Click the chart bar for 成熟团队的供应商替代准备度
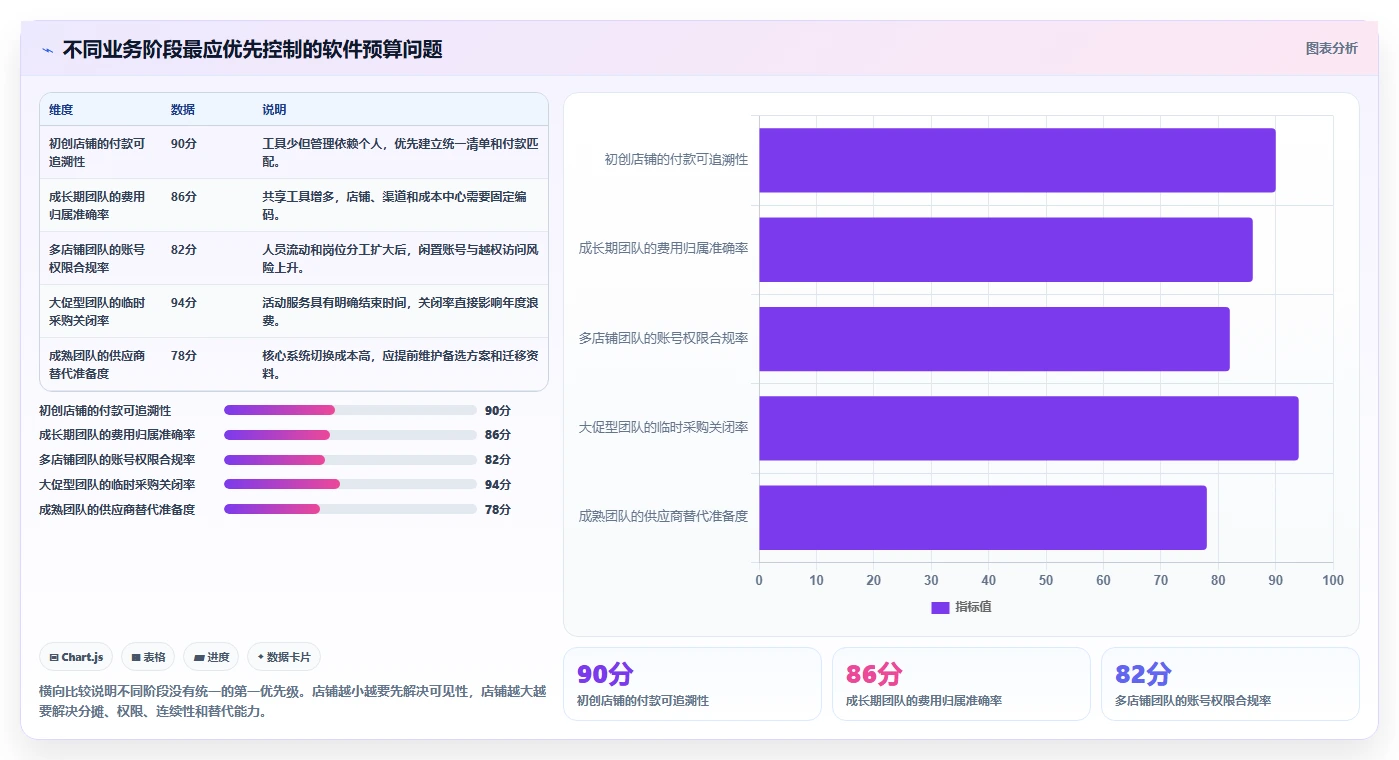 (982, 517)
